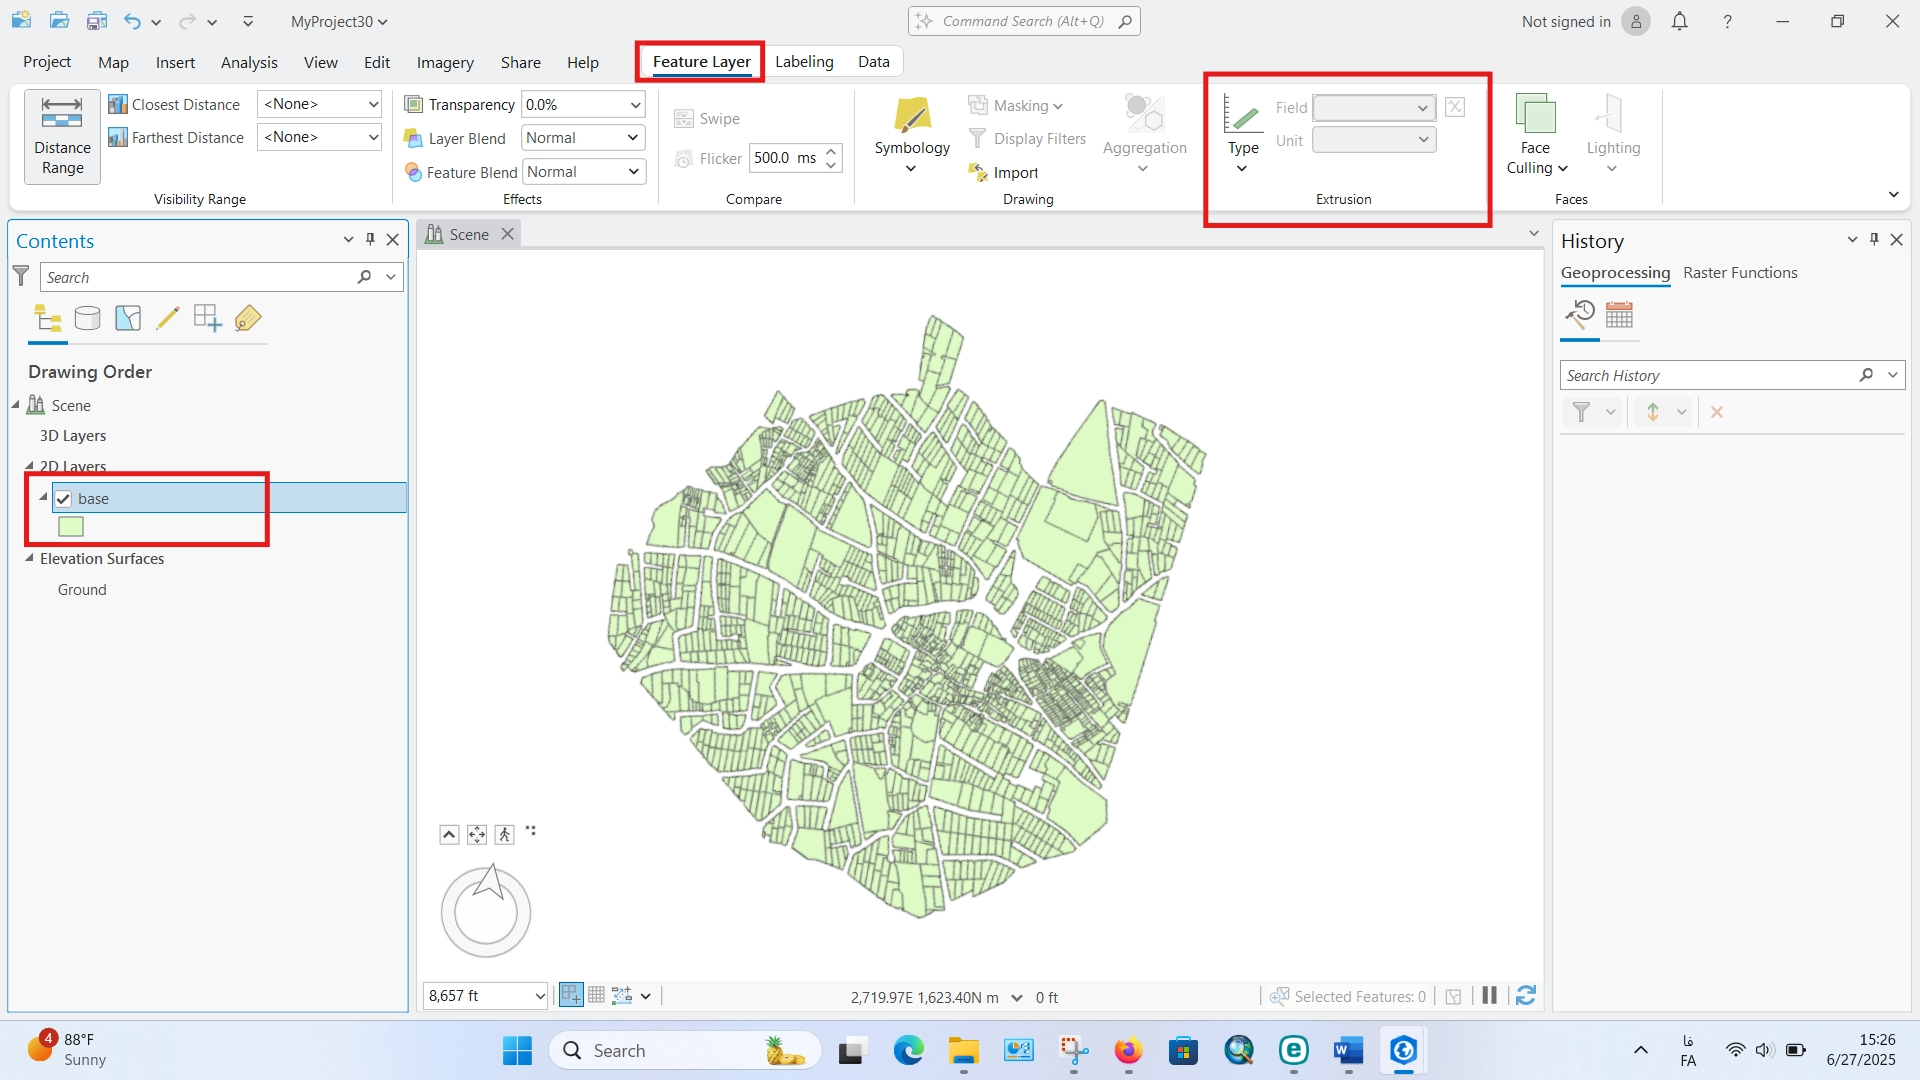Collapse the Scene tree node
The height and width of the screenshot is (1080, 1920).
click(15, 405)
